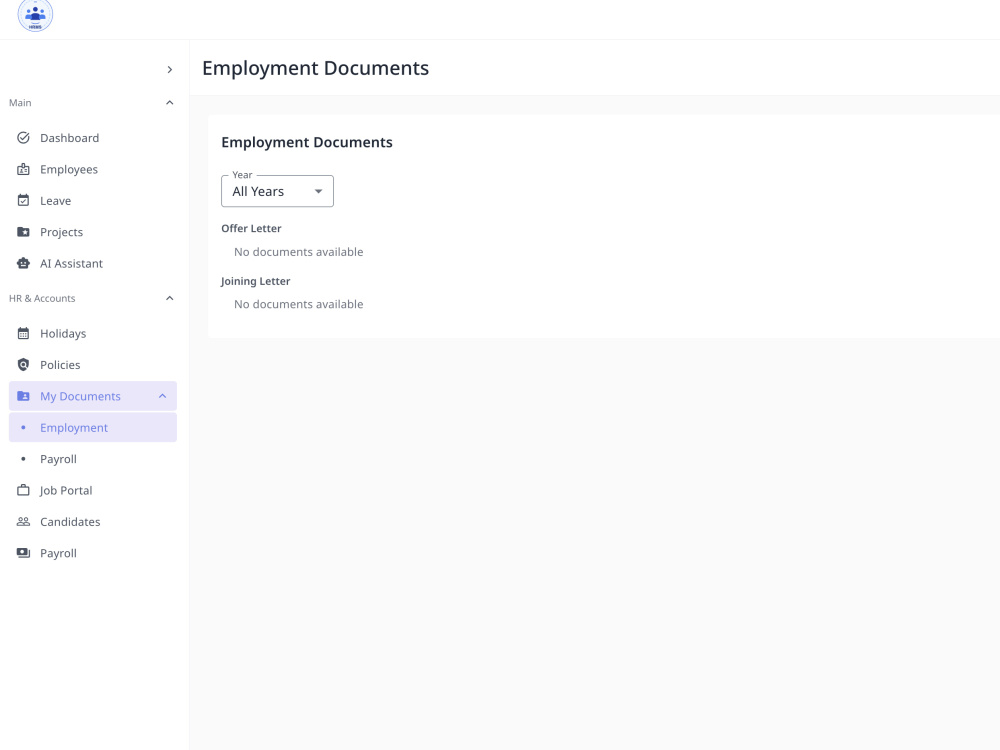1000x750 pixels.
Task: Click the Holidays calendar icon
Action: [24, 333]
